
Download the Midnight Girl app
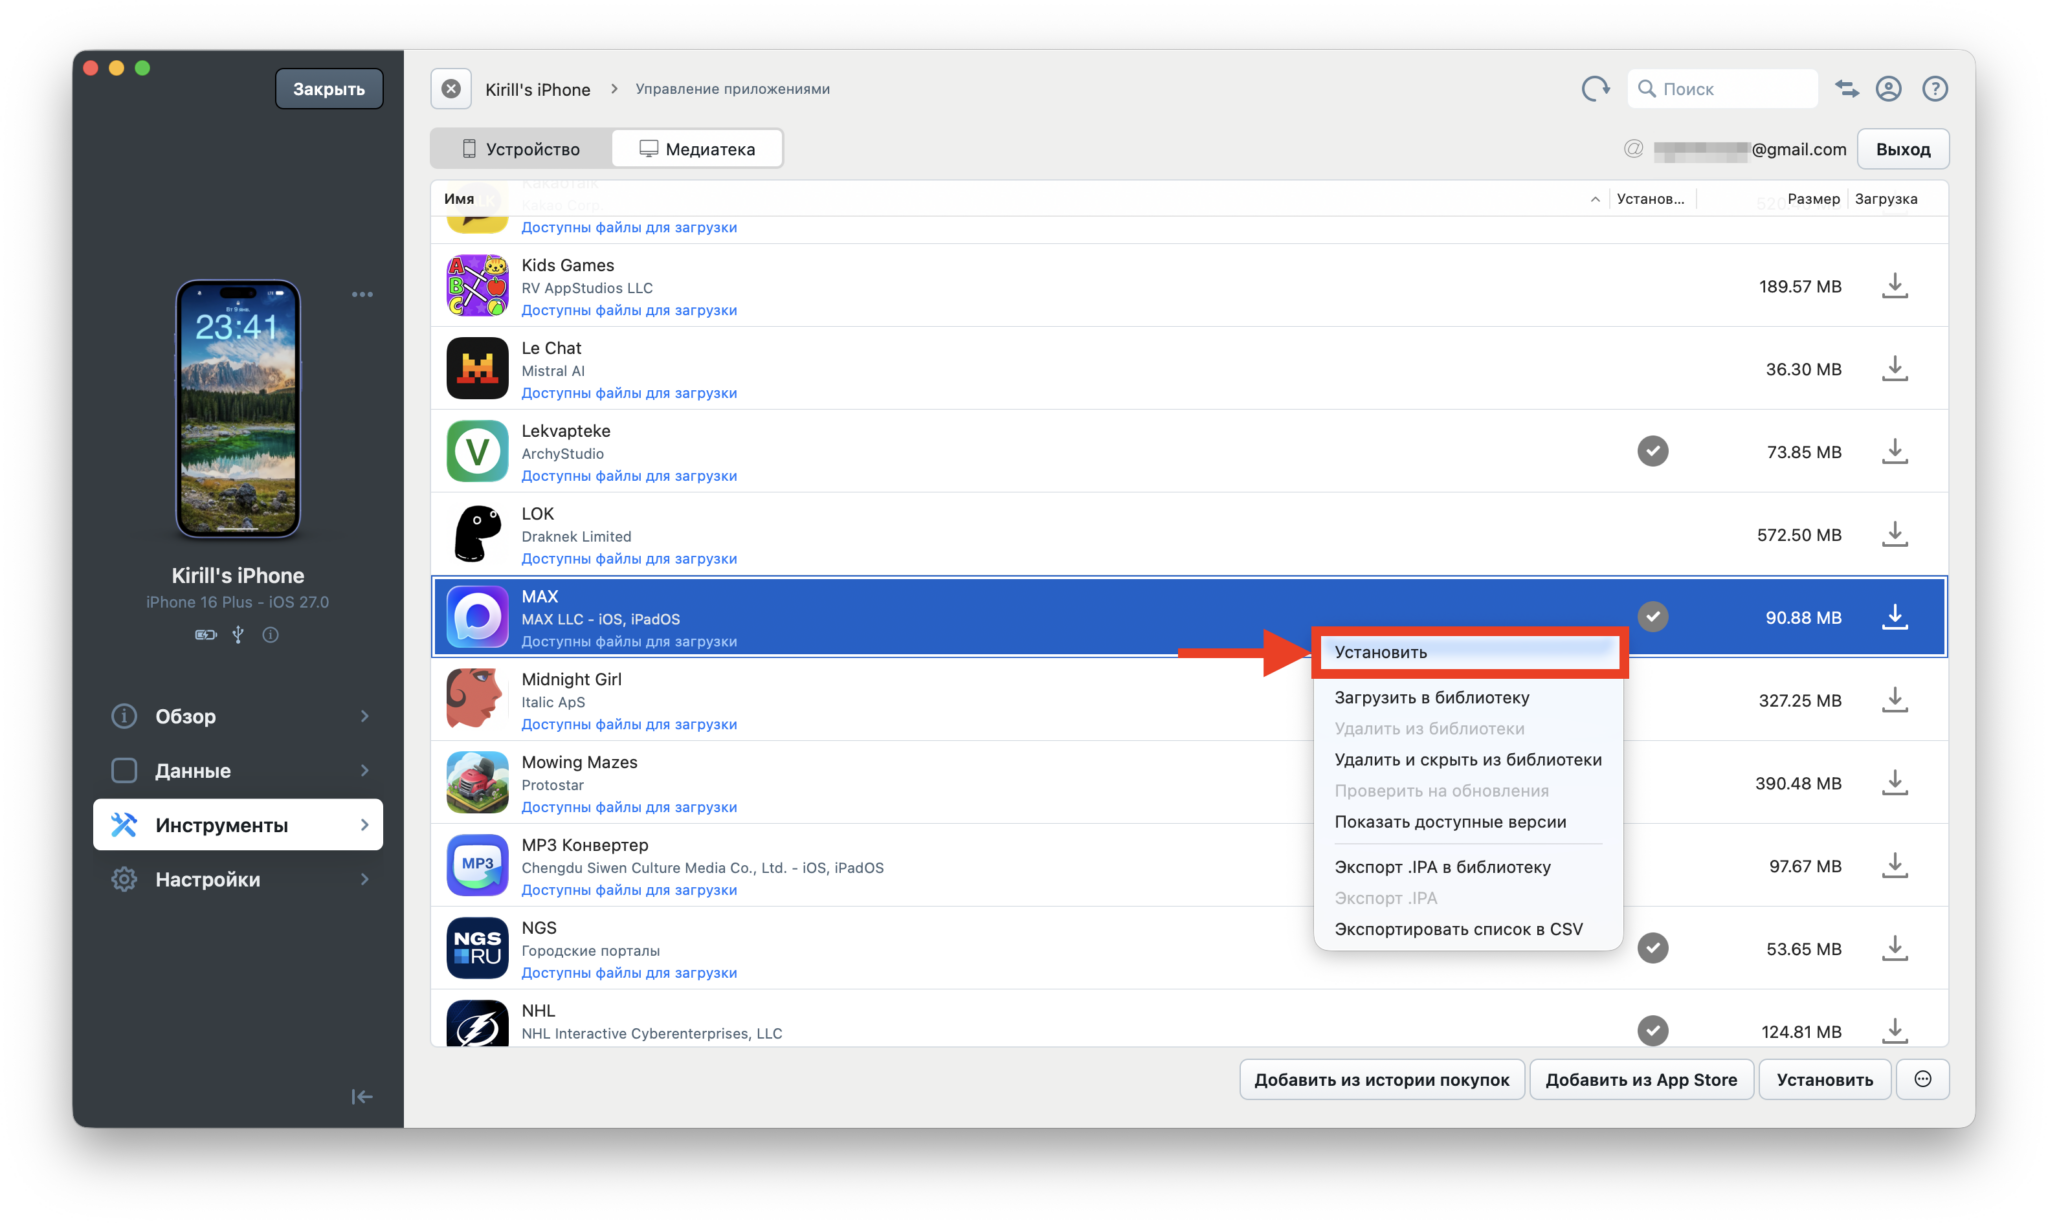pyautogui.click(x=1894, y=700)
